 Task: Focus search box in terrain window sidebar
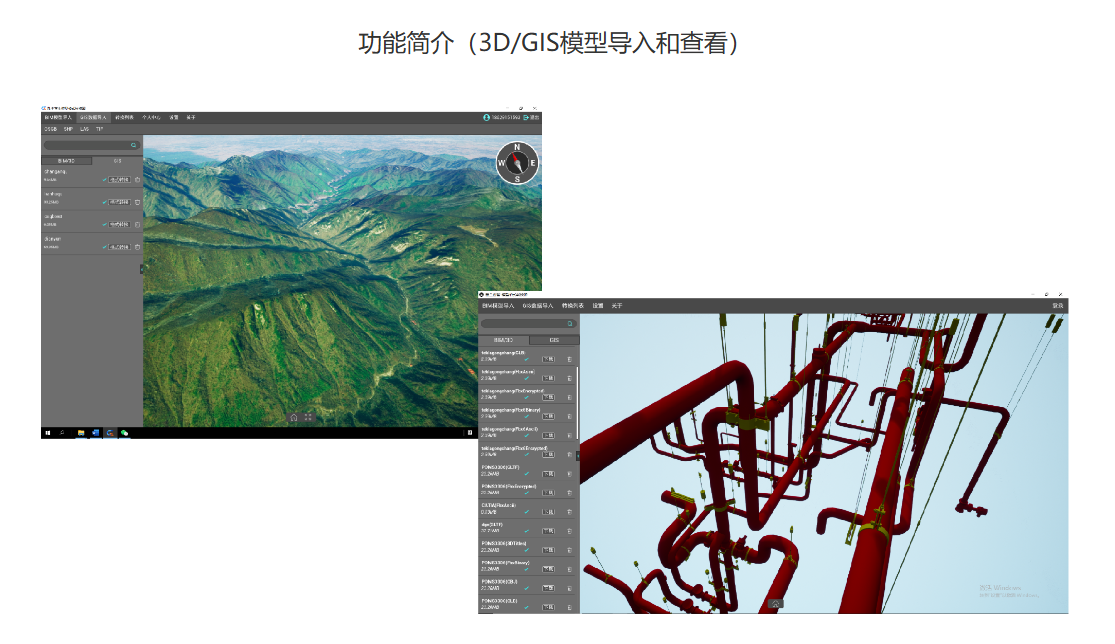(92, 145)
